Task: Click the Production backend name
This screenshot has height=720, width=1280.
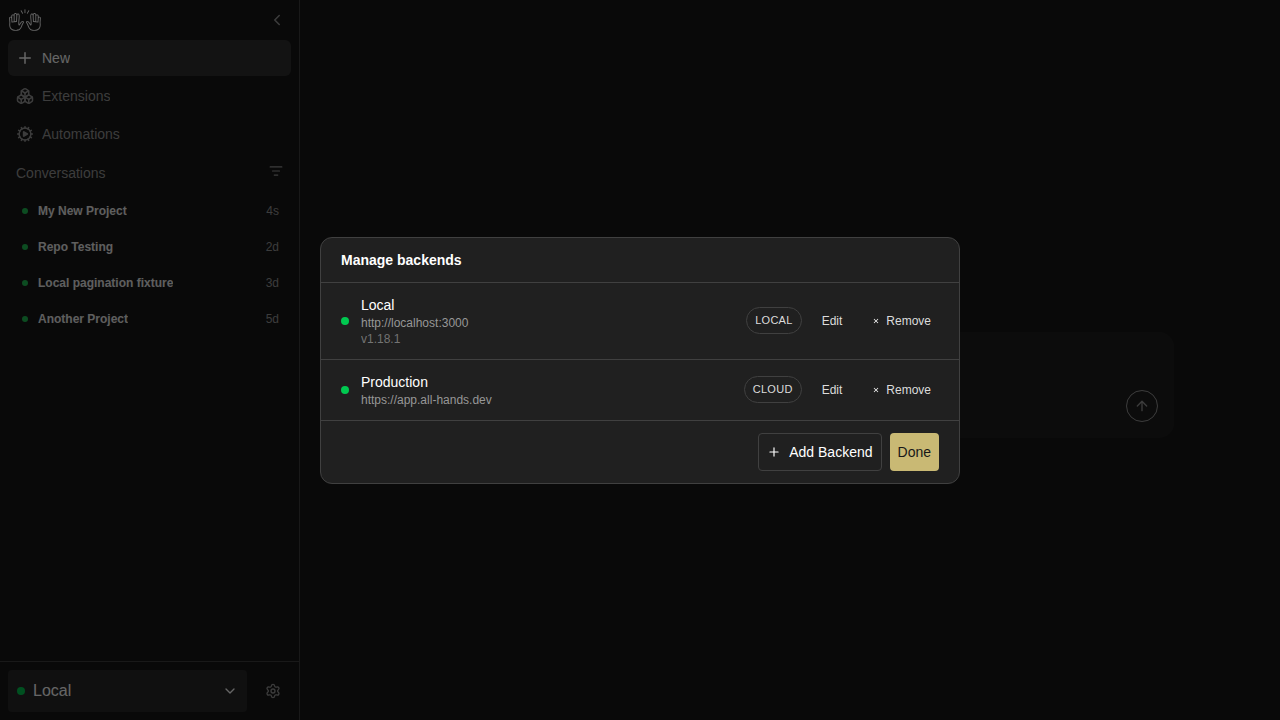Action: coord(394,382)
